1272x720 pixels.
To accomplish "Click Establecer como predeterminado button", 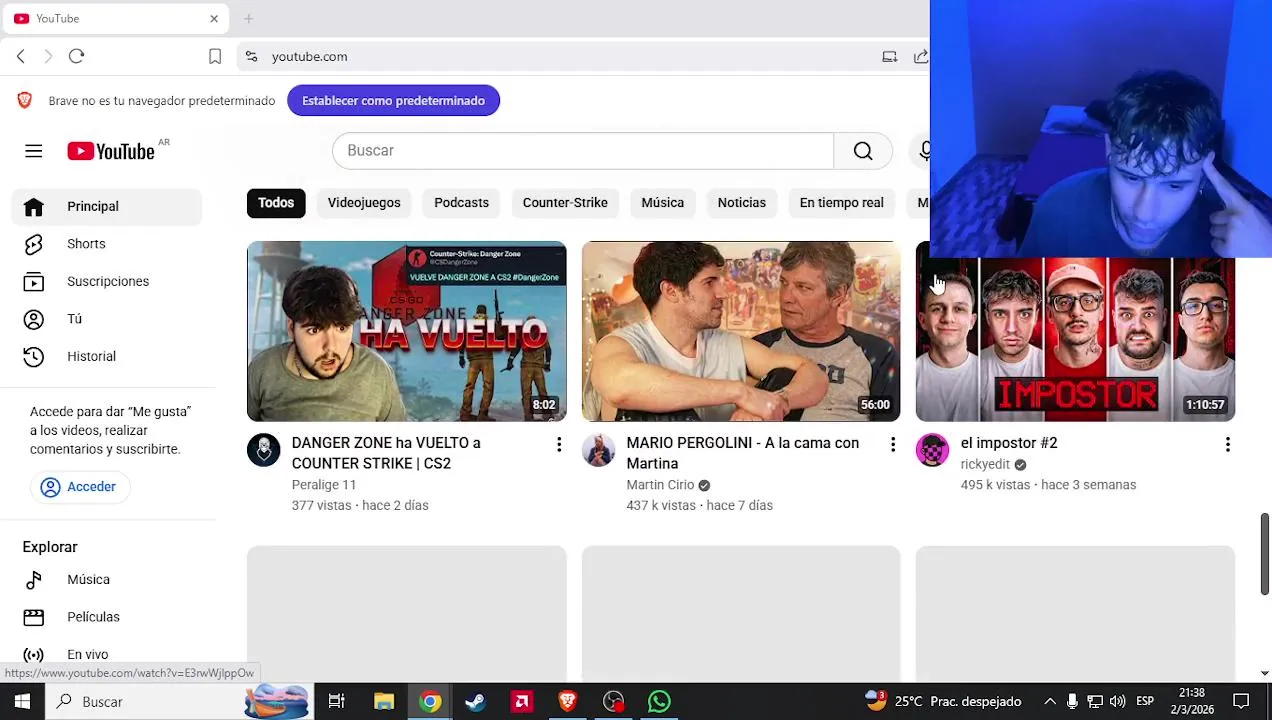I will click(393, 101).
